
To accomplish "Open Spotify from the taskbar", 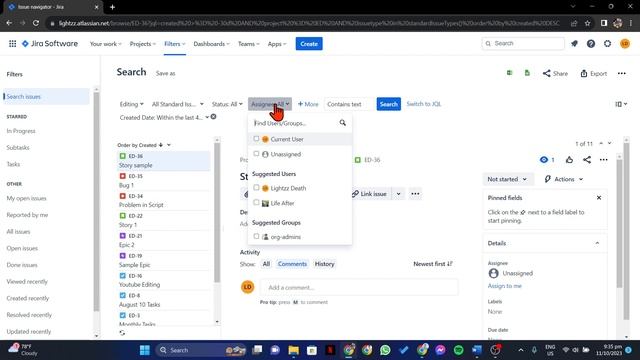I will point(458,350).
